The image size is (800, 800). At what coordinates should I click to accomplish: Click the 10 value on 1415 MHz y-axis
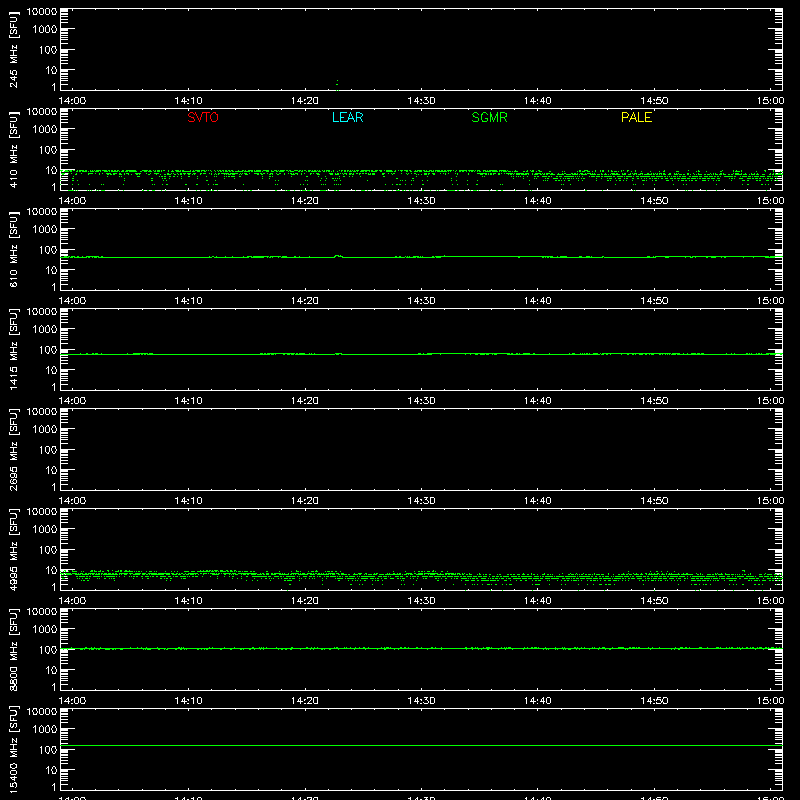point(51,370)
